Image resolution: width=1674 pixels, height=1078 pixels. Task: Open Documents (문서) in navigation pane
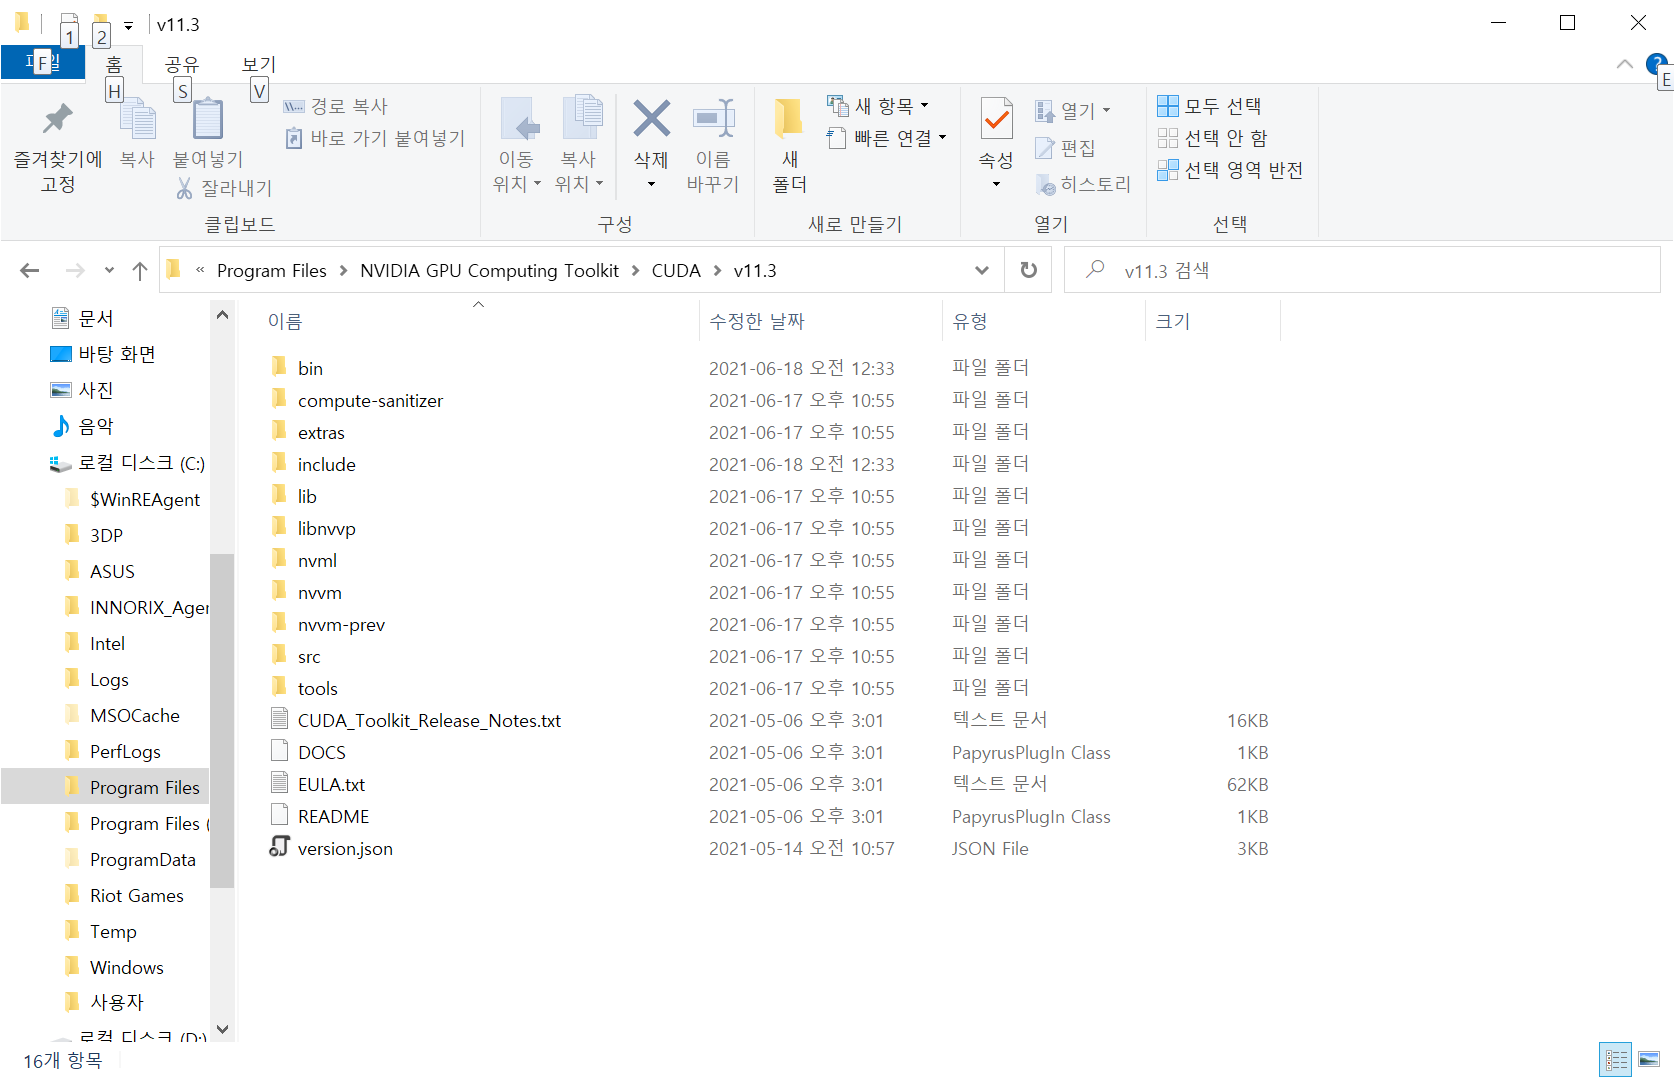pos(96,319)
